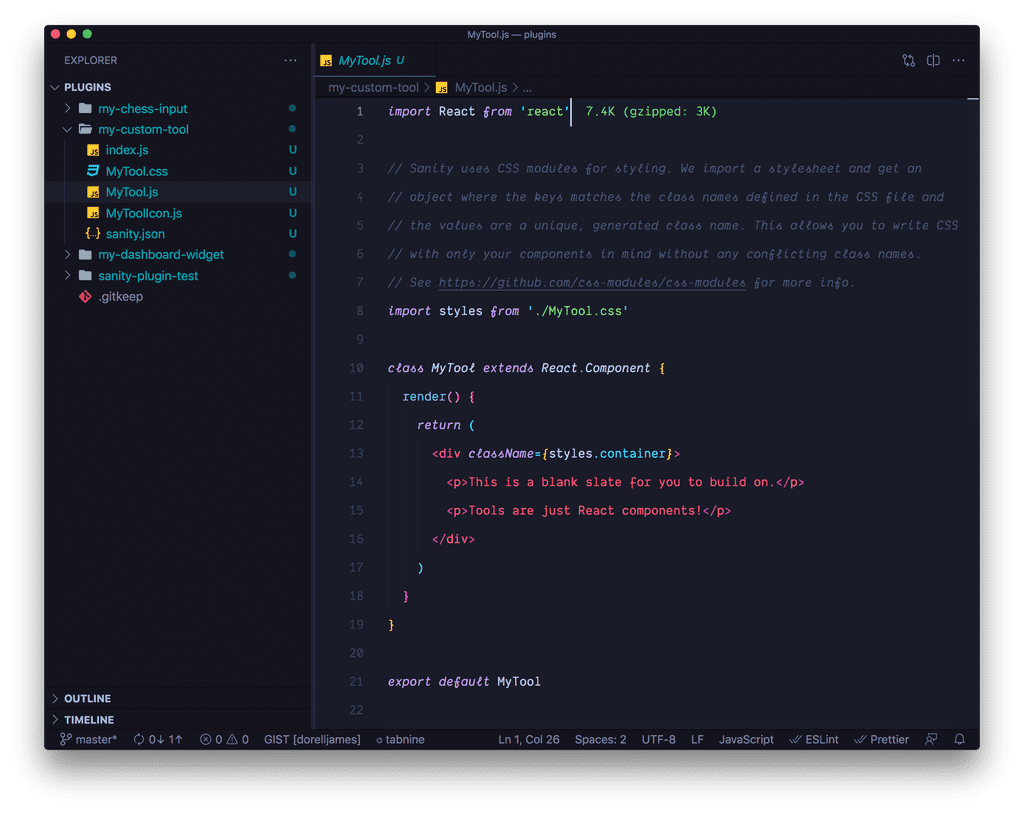Expand the OUTLINE section

pyautogui.click(x=90, y=698)
